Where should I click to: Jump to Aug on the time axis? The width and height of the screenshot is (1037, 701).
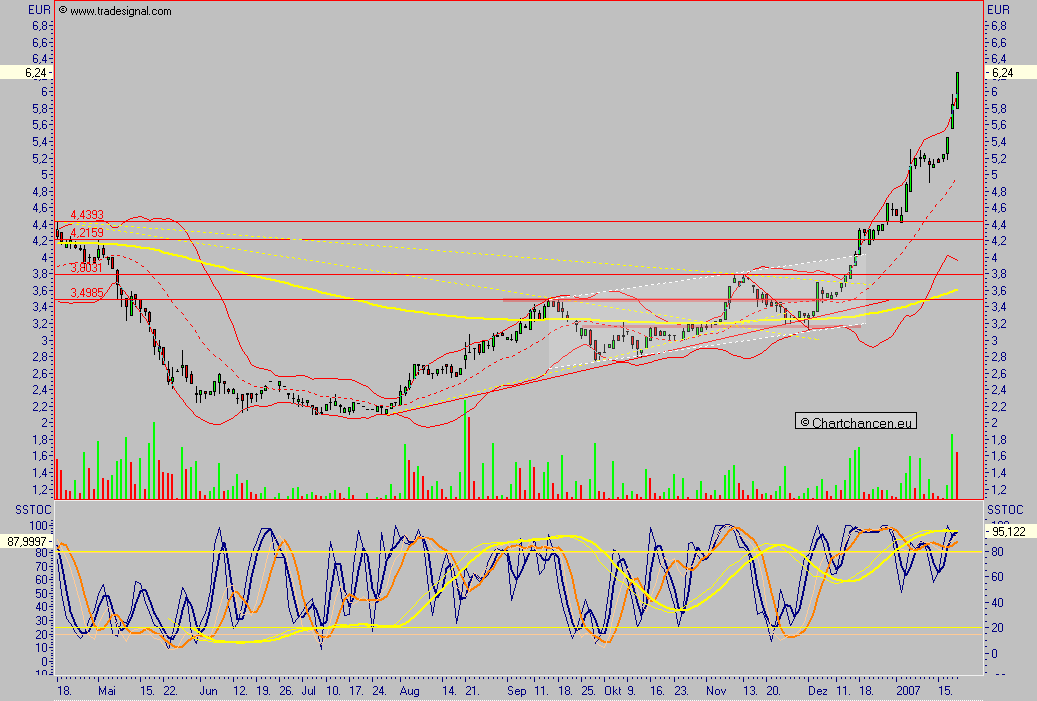tap(409, 691)
